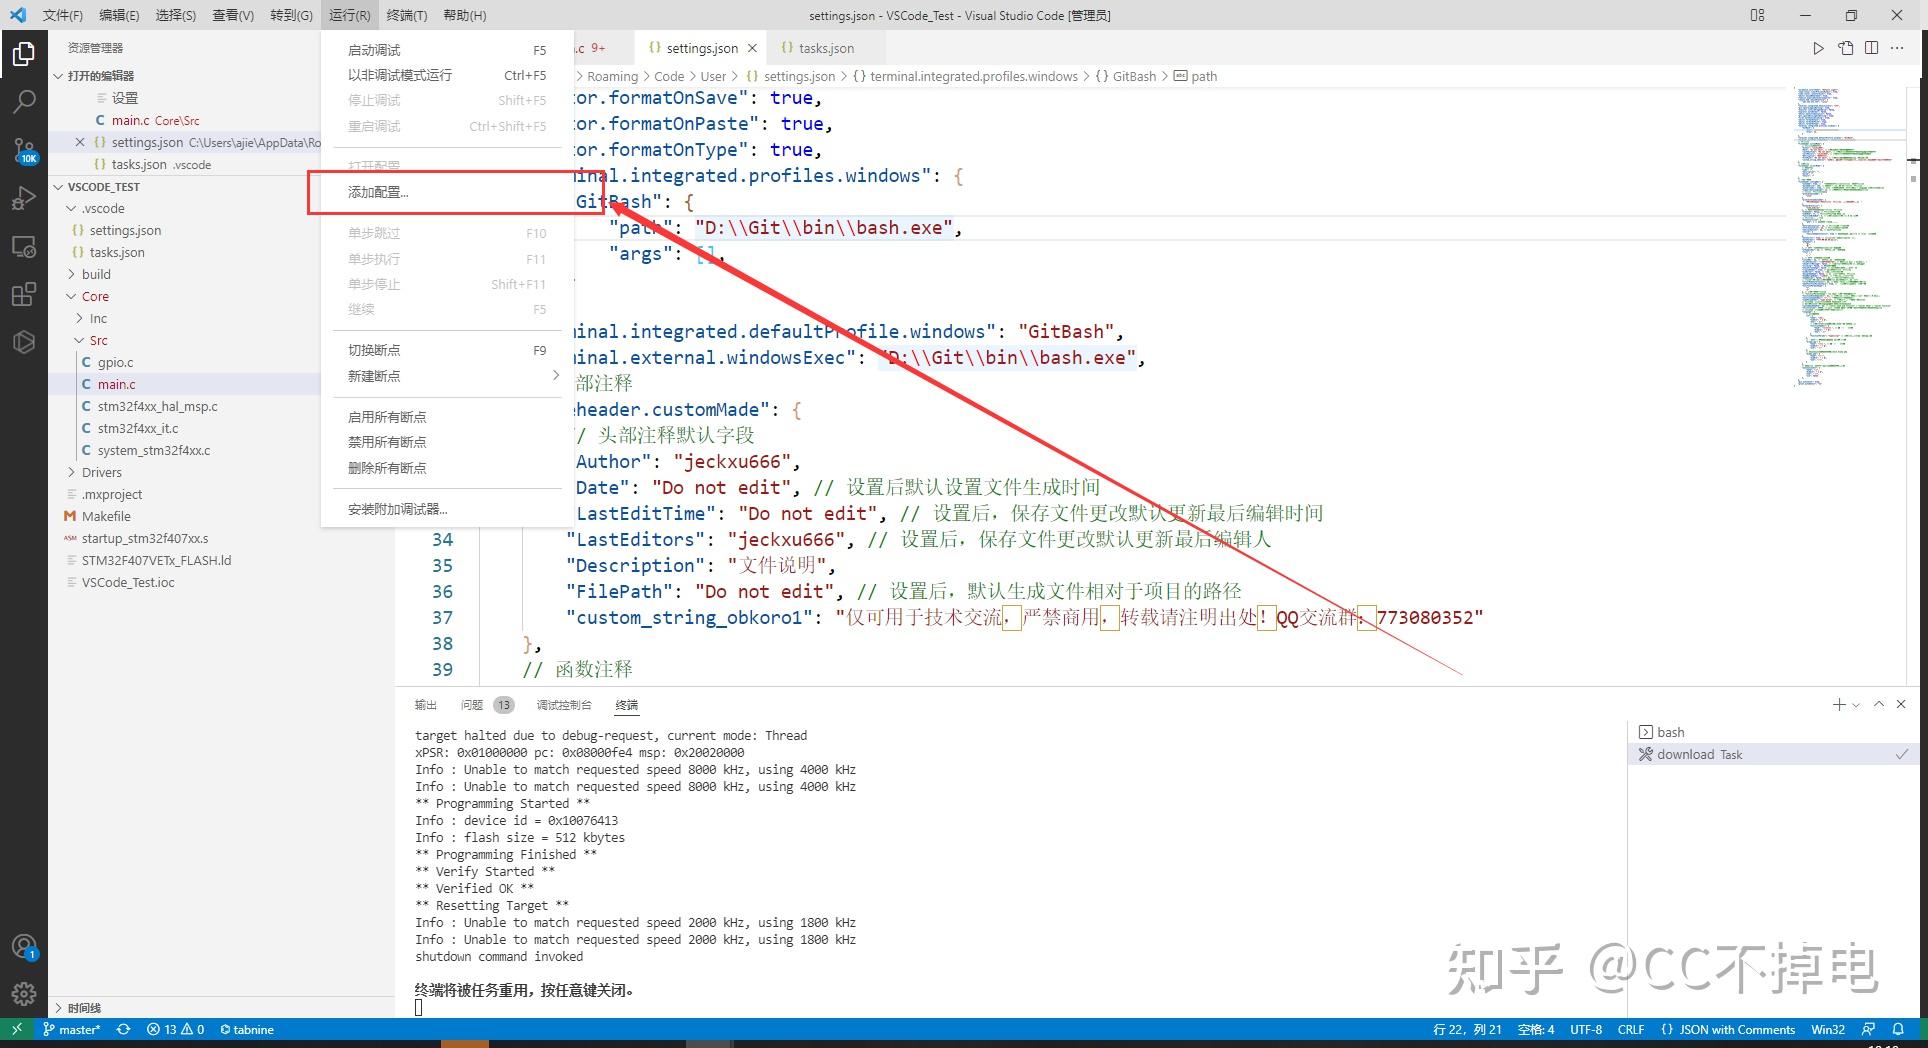Expand the Inc folder
Image resolution: width=1928 pixels, height=1048 pixels.
80,318
